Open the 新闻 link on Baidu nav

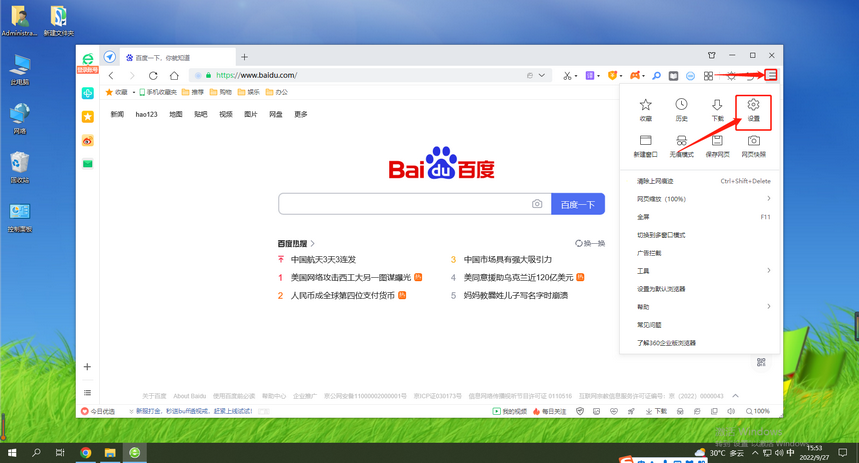[x=117, y=115]
